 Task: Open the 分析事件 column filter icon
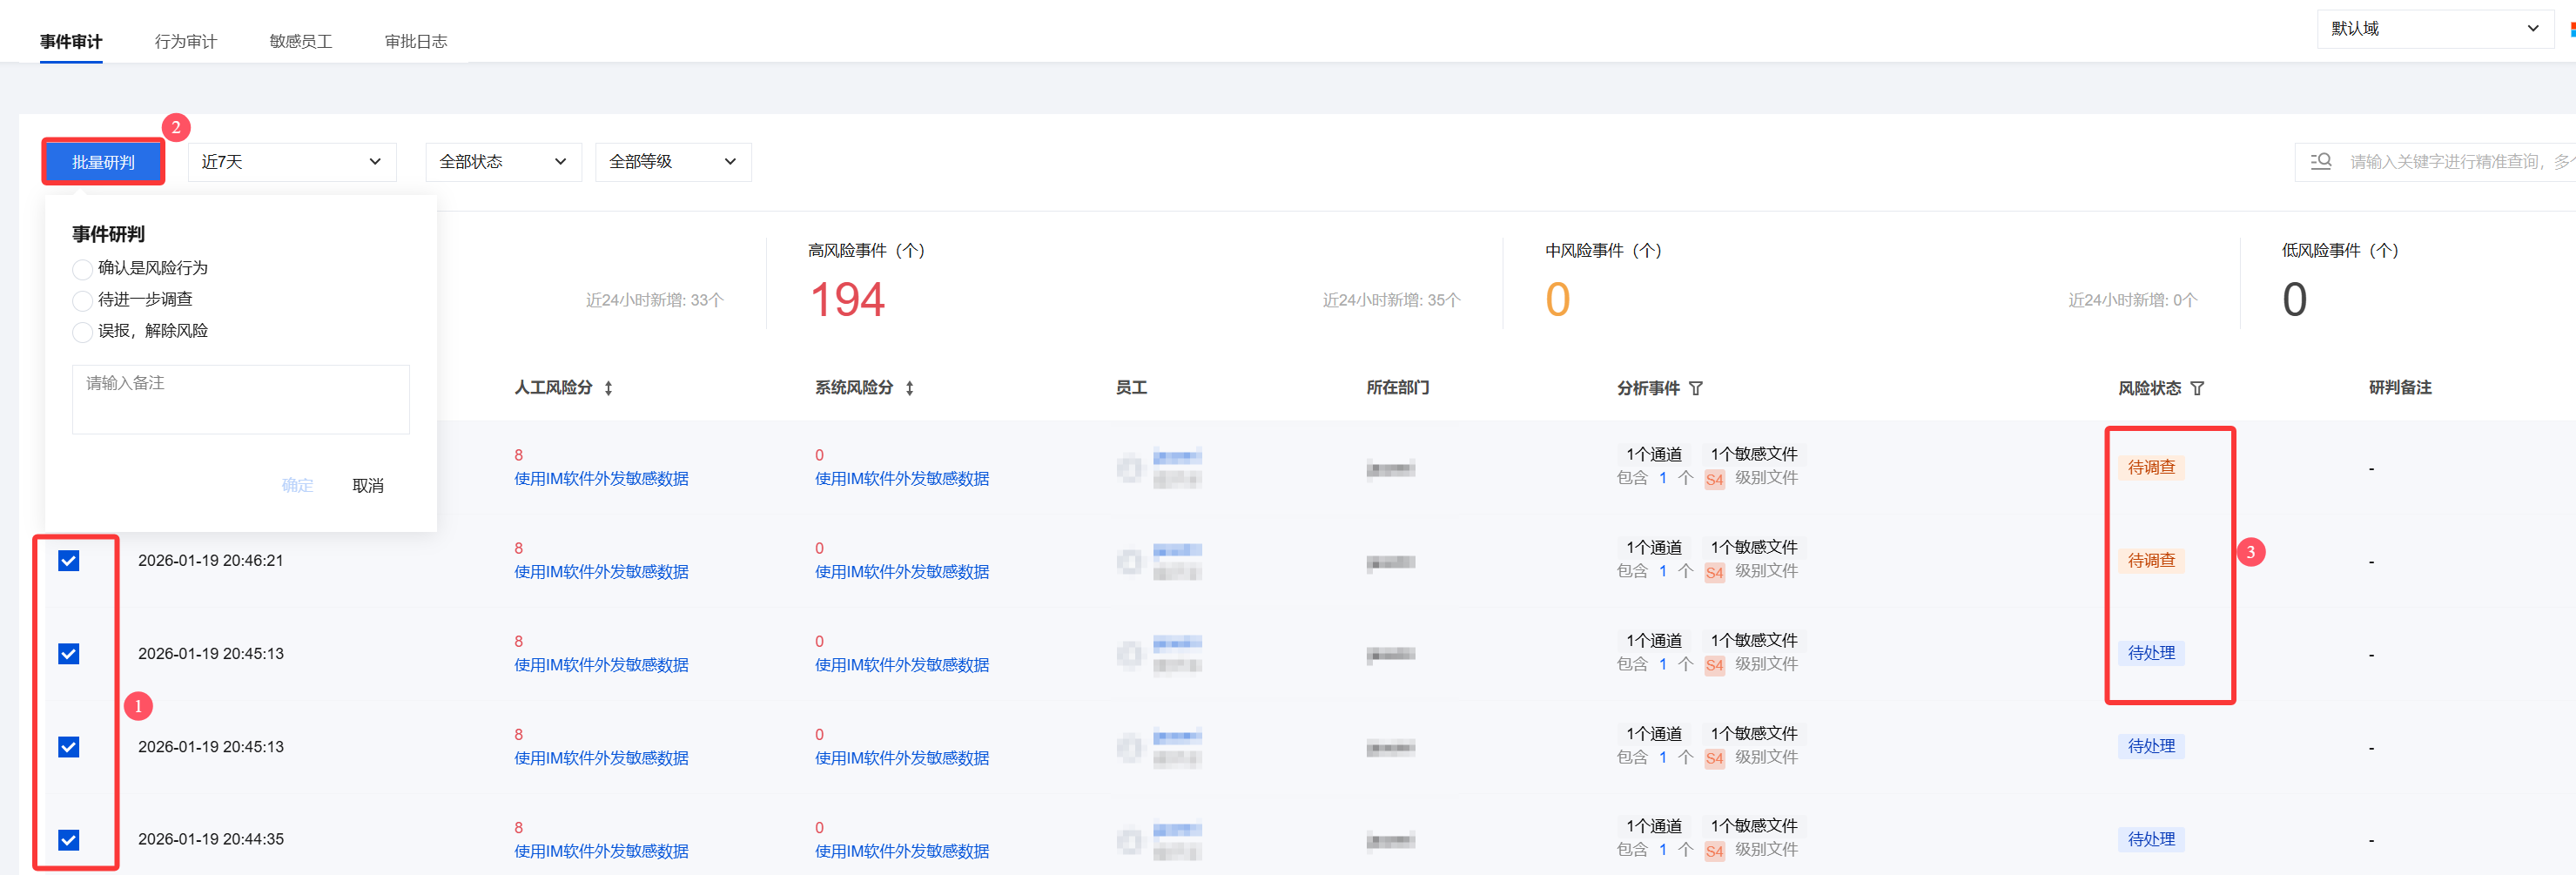click(1696, 388)
